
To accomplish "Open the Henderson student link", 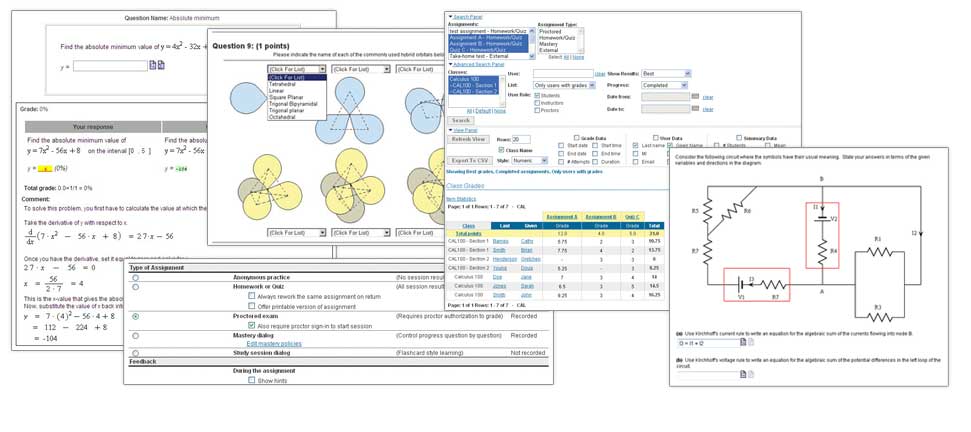I will point(505,259).
